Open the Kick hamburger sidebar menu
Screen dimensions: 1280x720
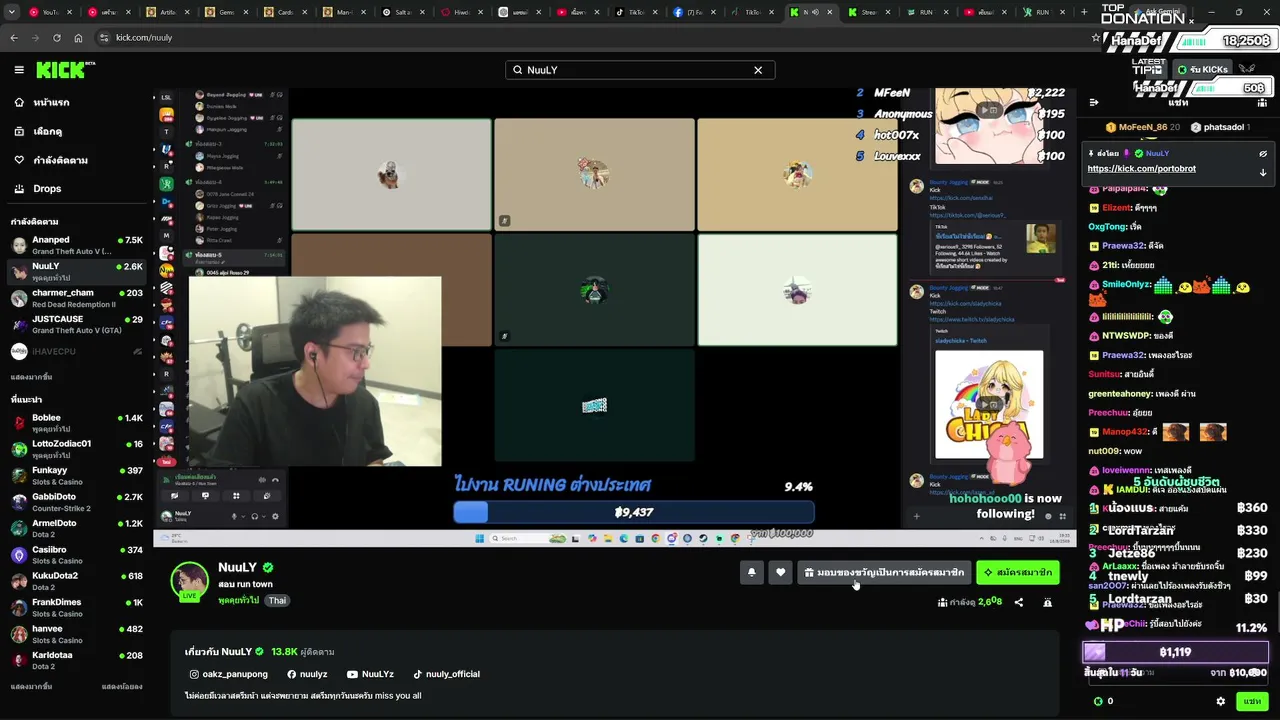[x=19, y=70]
